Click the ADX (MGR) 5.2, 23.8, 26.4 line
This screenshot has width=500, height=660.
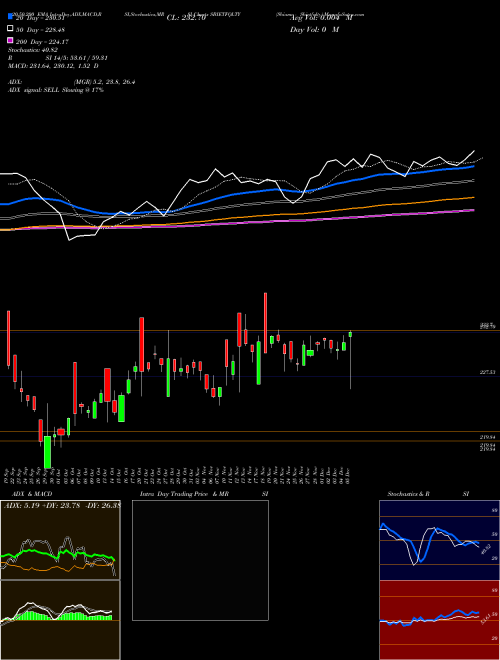[72, 82]
